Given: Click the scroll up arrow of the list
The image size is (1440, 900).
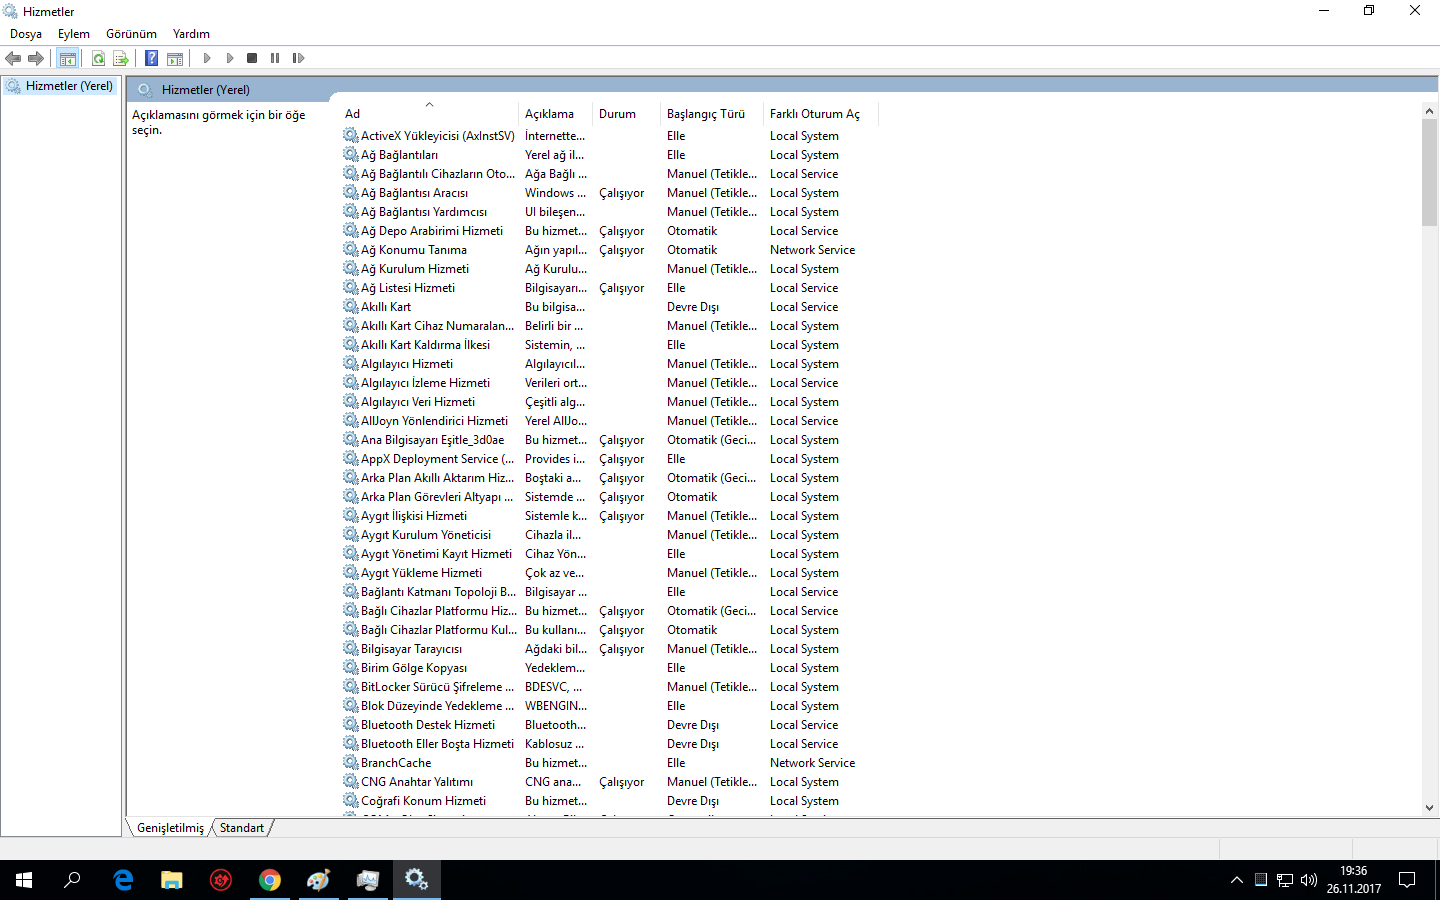Looking at the screenshot, I should [1429, 111].
